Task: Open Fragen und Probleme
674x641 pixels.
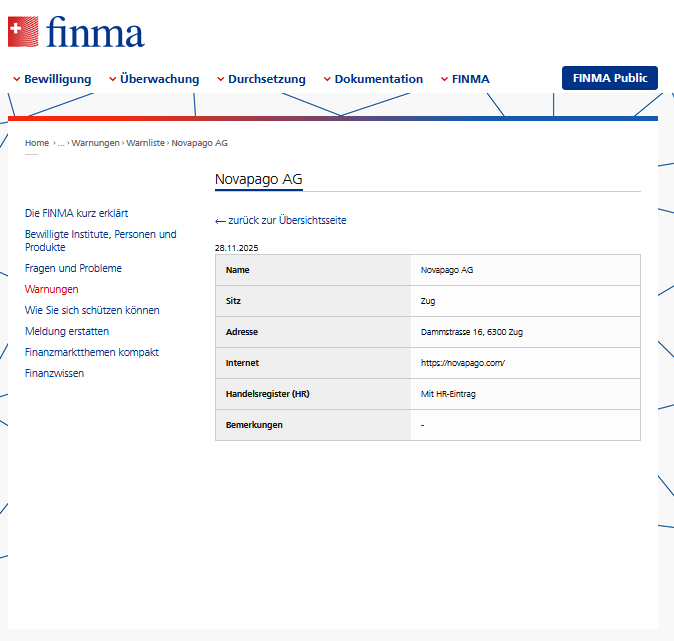Action: (x=73, y=268)
